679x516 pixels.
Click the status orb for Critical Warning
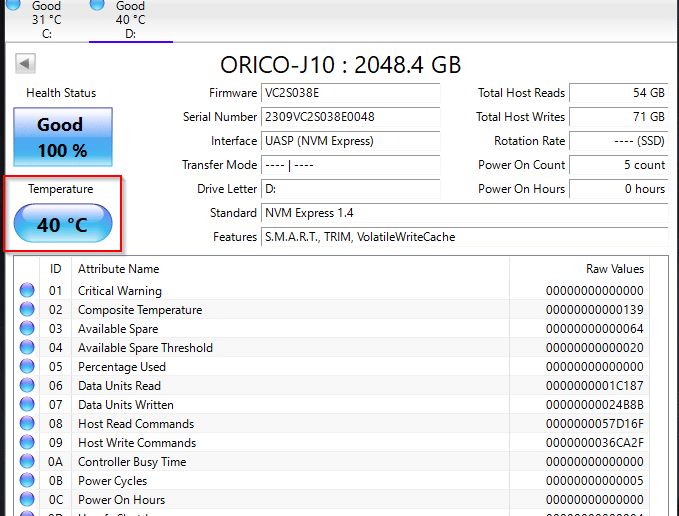(x=27, y=290)
